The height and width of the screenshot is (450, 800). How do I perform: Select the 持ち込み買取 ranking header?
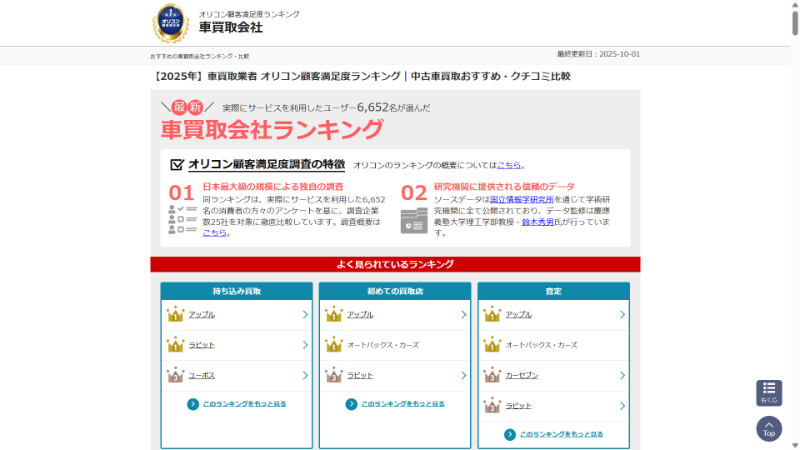pos(236,291)
